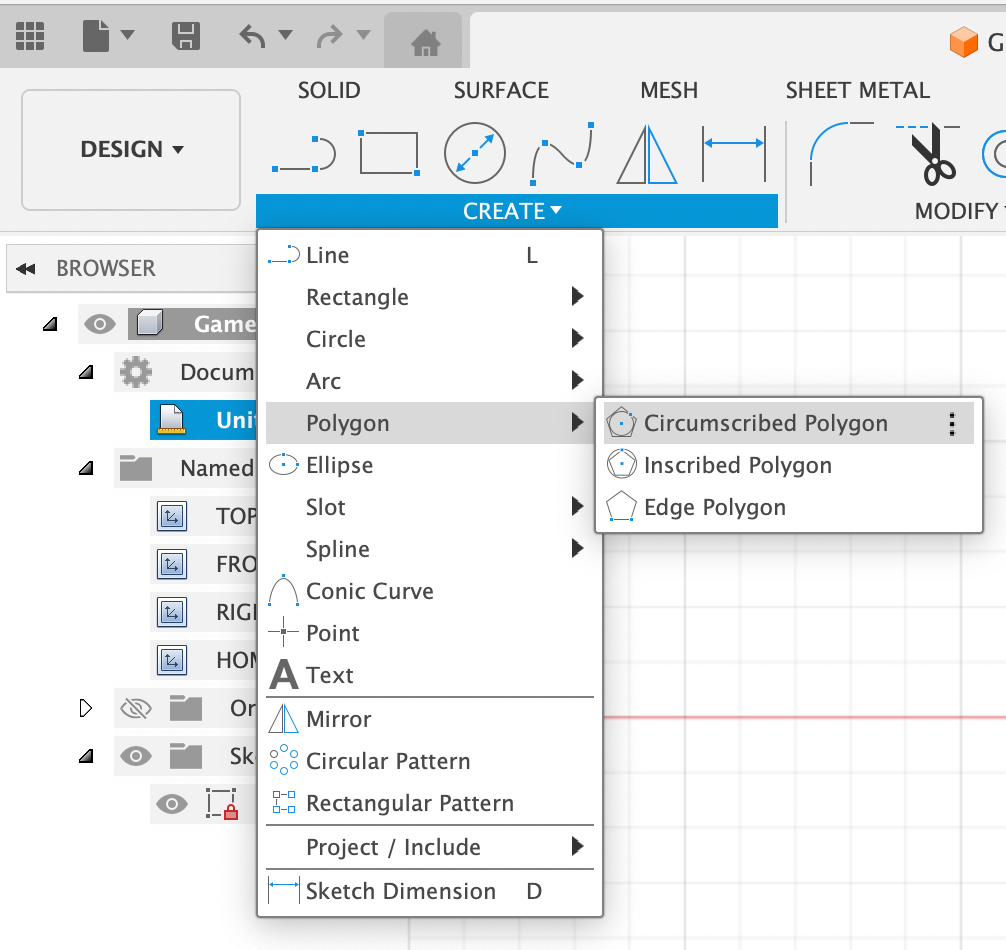The width and height of the screenshot is (1006, 950).
Task: Select the Trim scissors tool
Action: click(928, 155)
